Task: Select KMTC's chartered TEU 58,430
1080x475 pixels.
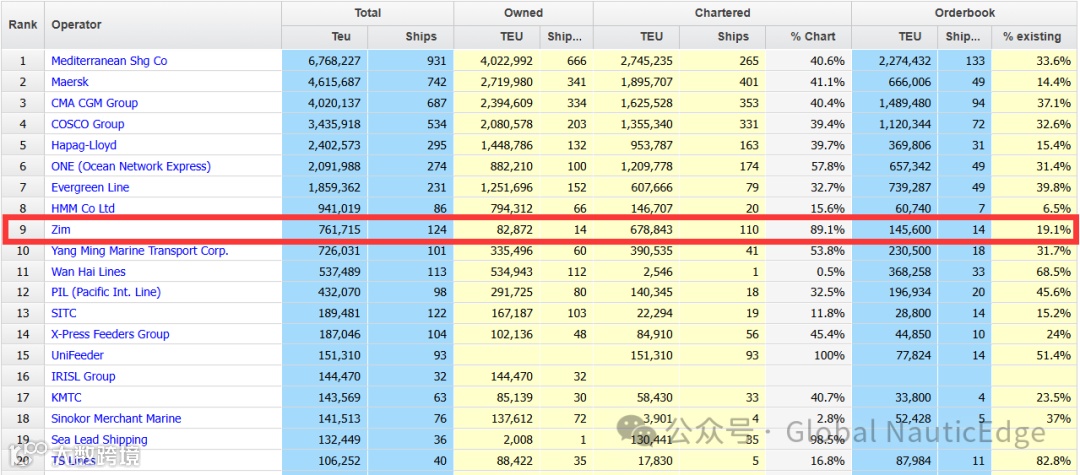Action: (x=636, y=397)
